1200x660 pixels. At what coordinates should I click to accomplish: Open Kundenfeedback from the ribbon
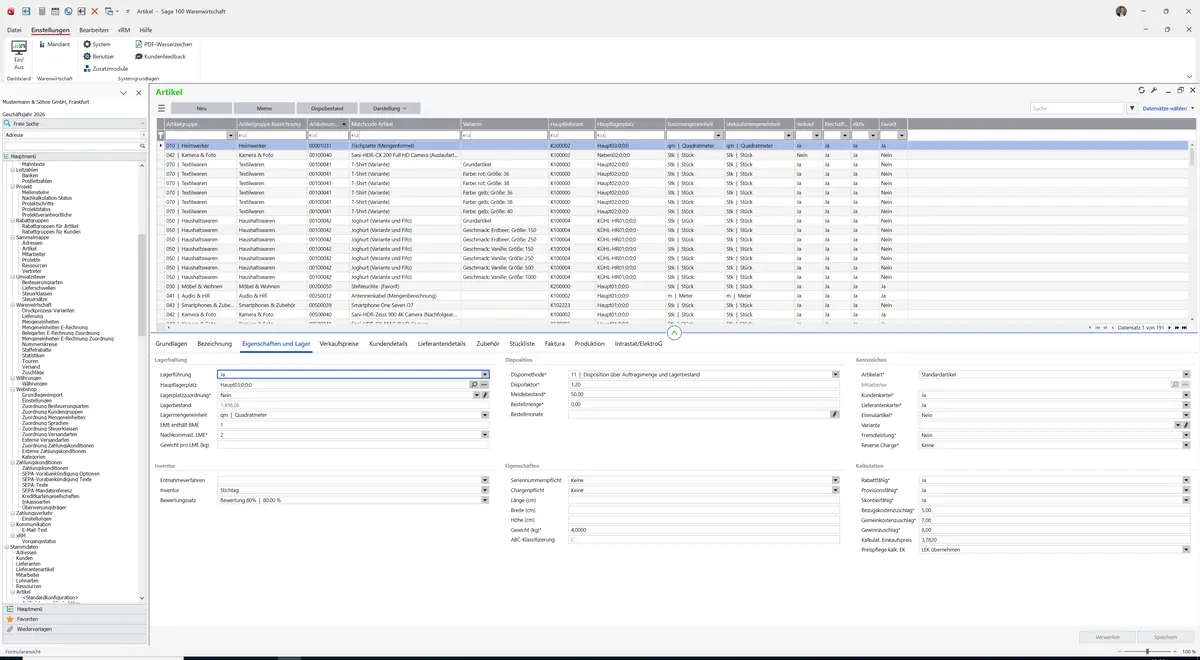pyautogui.click(x=160, y=56)
